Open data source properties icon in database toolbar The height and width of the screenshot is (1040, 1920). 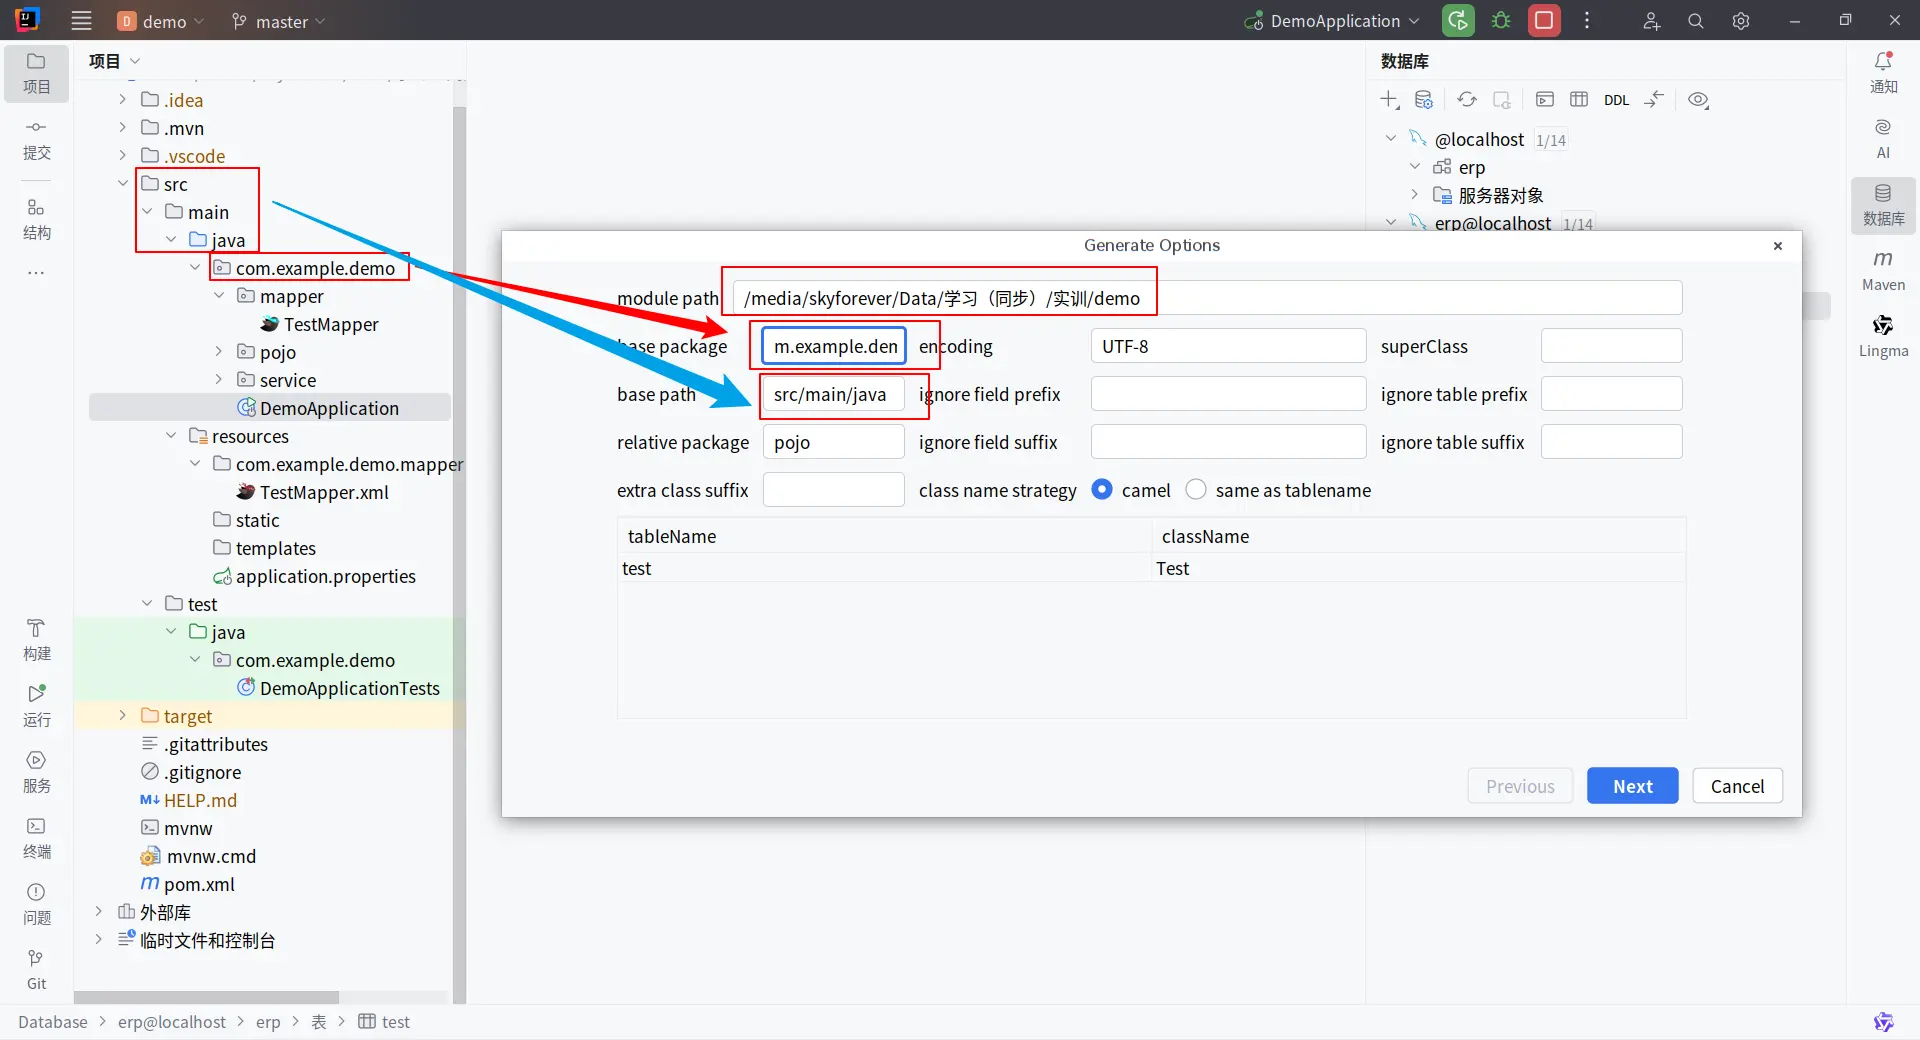pos(1424,100)
